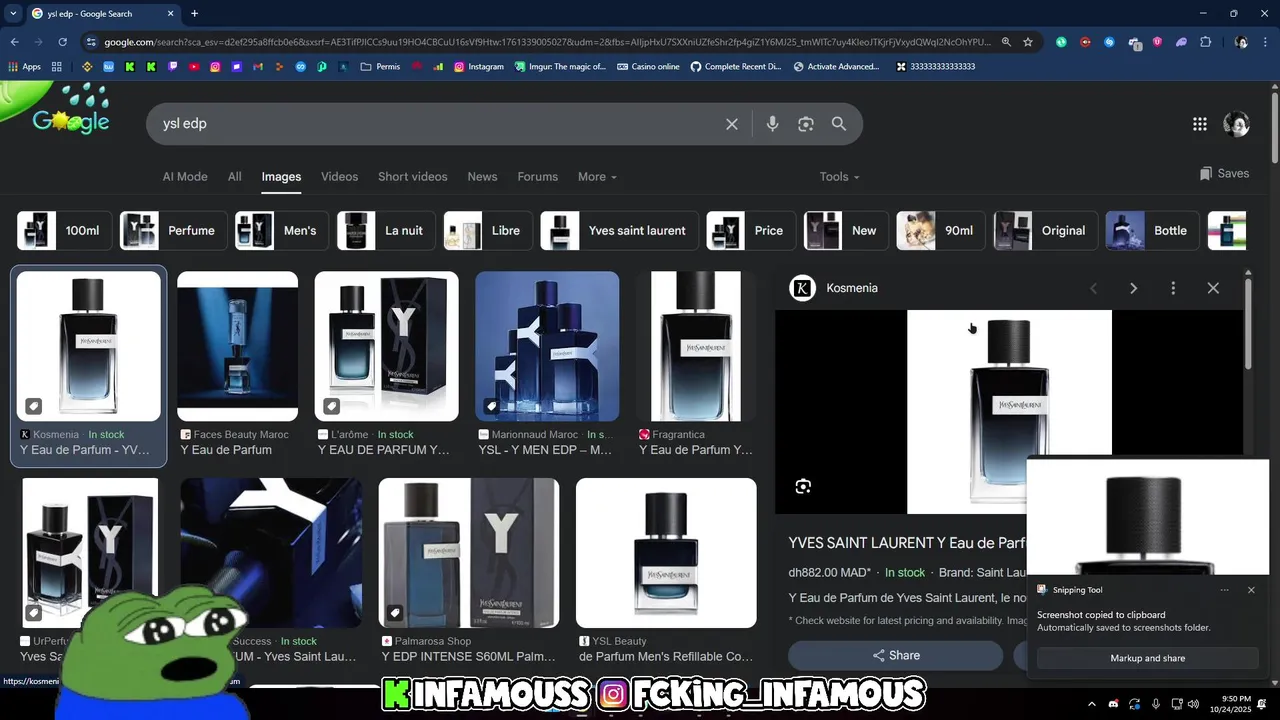
Task: Close the 'ysl edp - Google Search' tab
Action: pos(171,14)
